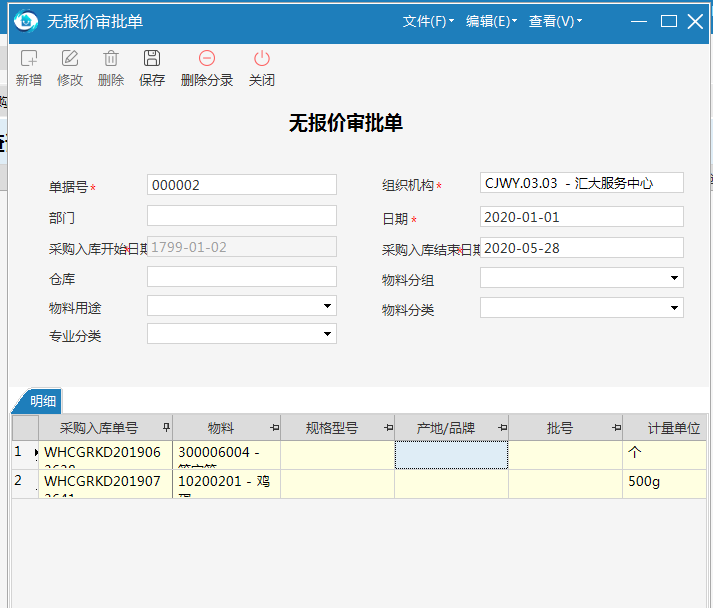Pin the 产地/品牌 column header
This screenshot has height=608, width=713.
pyautogui.click(x=502, y=427)
